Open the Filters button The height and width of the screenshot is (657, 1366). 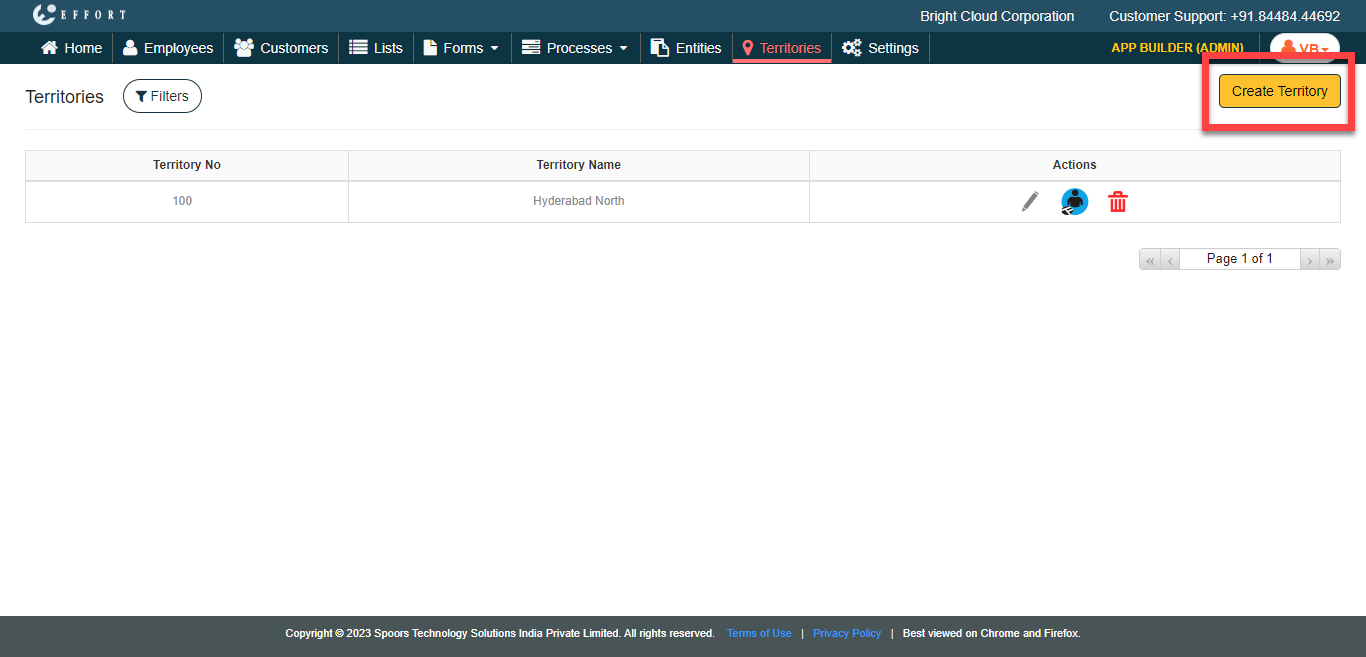click(162, 96)
